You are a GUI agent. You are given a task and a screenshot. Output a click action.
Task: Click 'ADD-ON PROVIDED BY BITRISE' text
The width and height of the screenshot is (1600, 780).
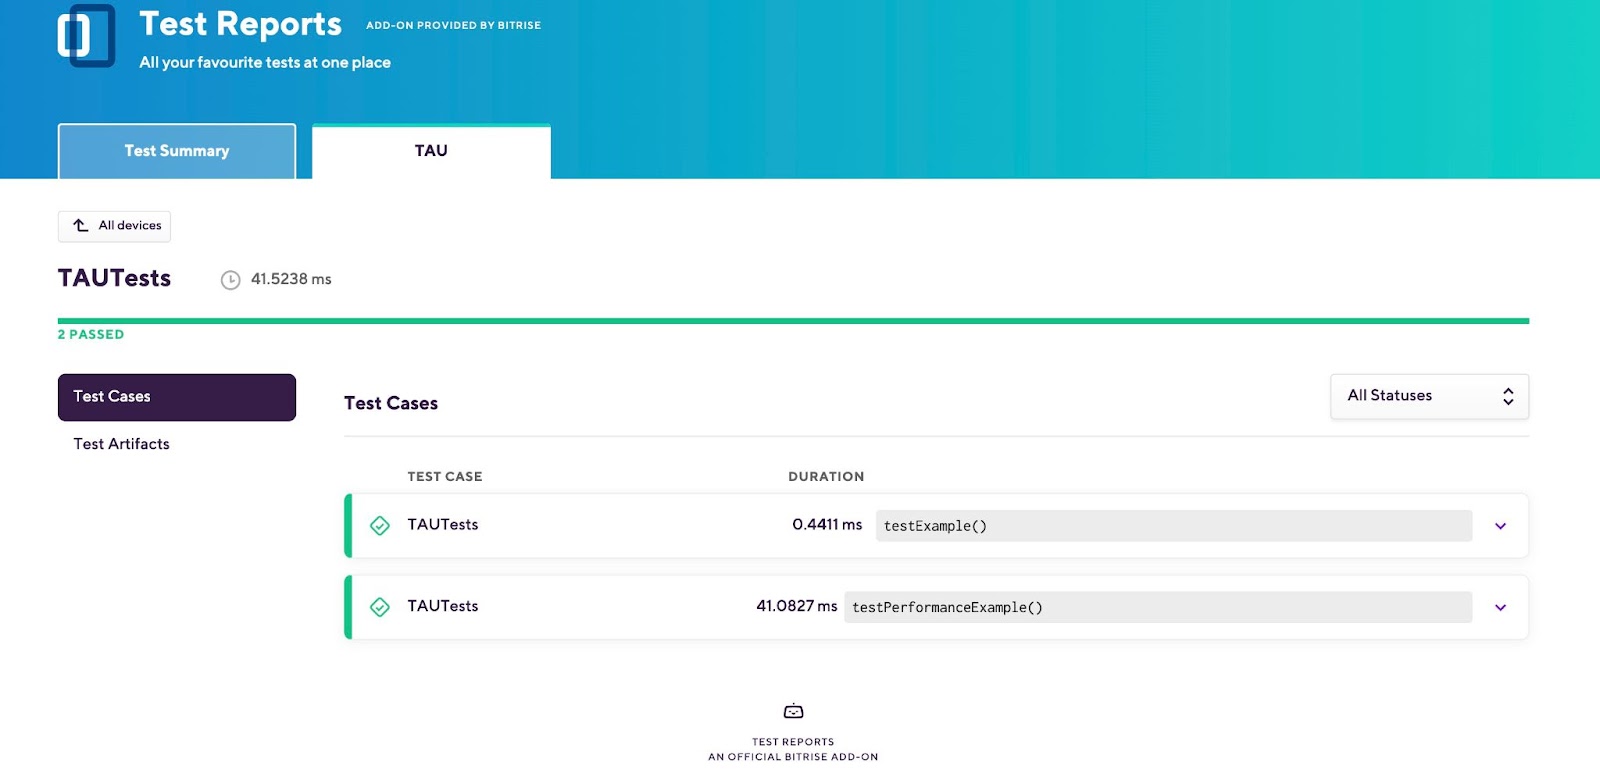point(453,26)
